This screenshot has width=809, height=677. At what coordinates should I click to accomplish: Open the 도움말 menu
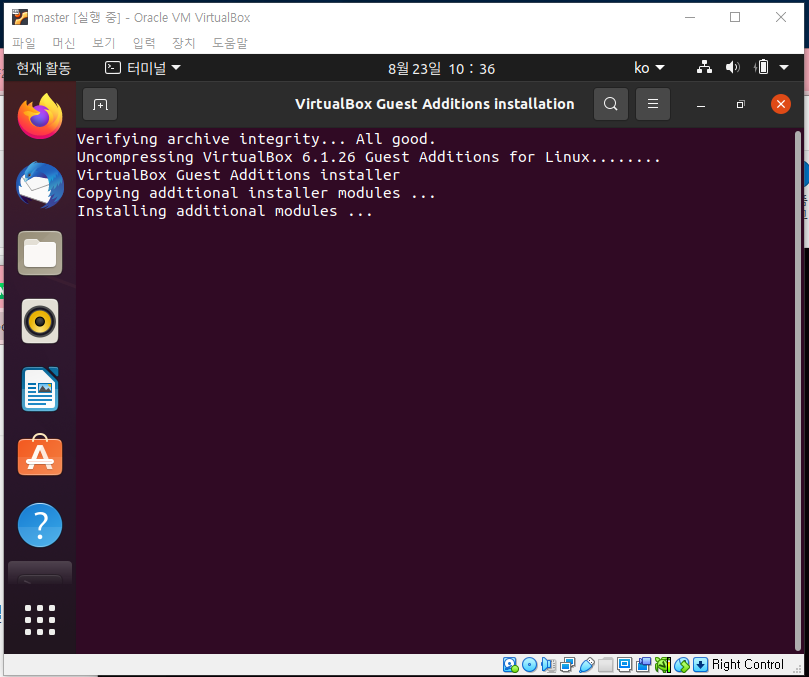point(230,43)
